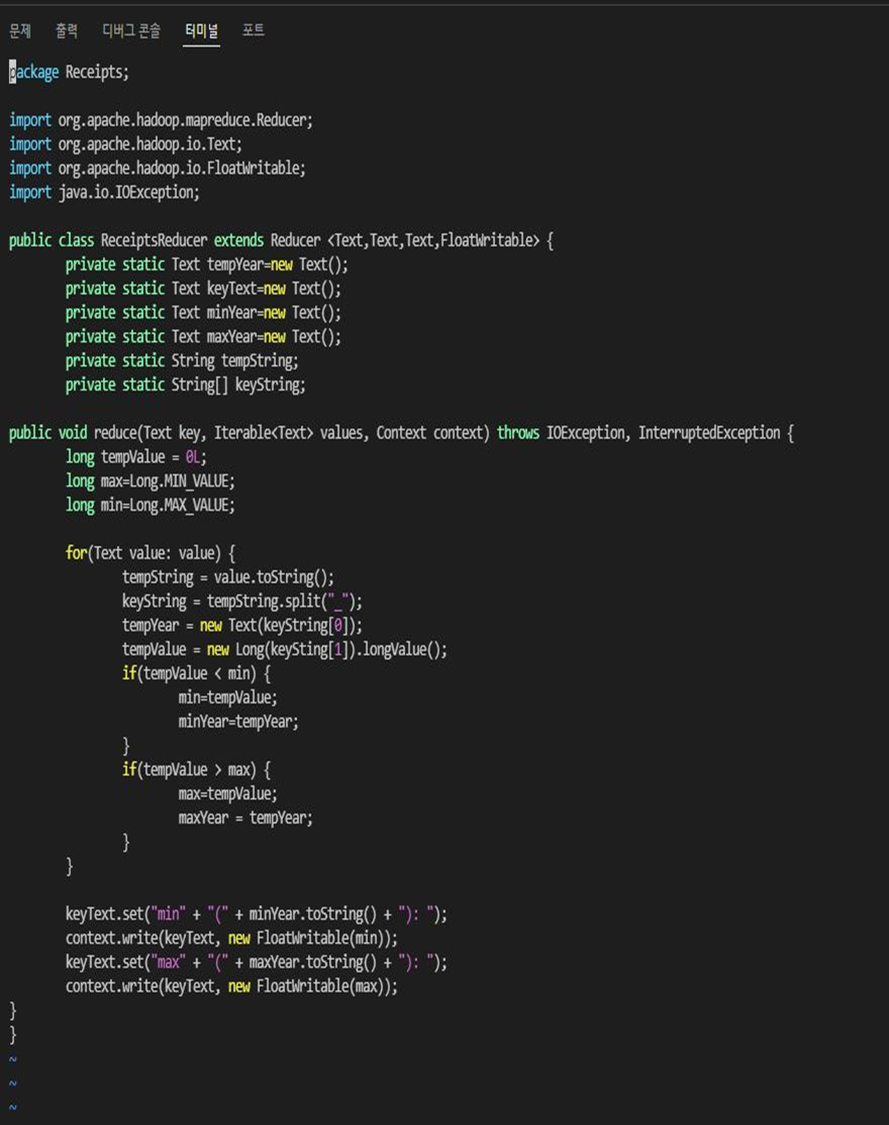This screenshot has height=1125, width=889.
Task: Select the 디버그 콘솔 tab
Action: point(131,30)
